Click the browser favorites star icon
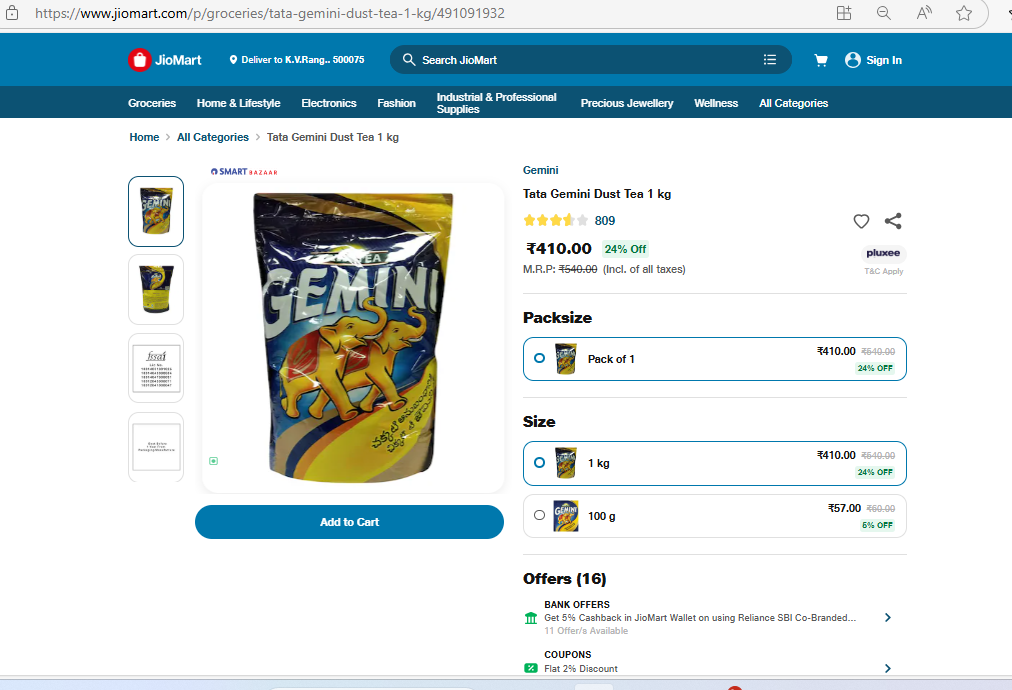Viewport: 1012px width, 690px height. tap(963, 13)
